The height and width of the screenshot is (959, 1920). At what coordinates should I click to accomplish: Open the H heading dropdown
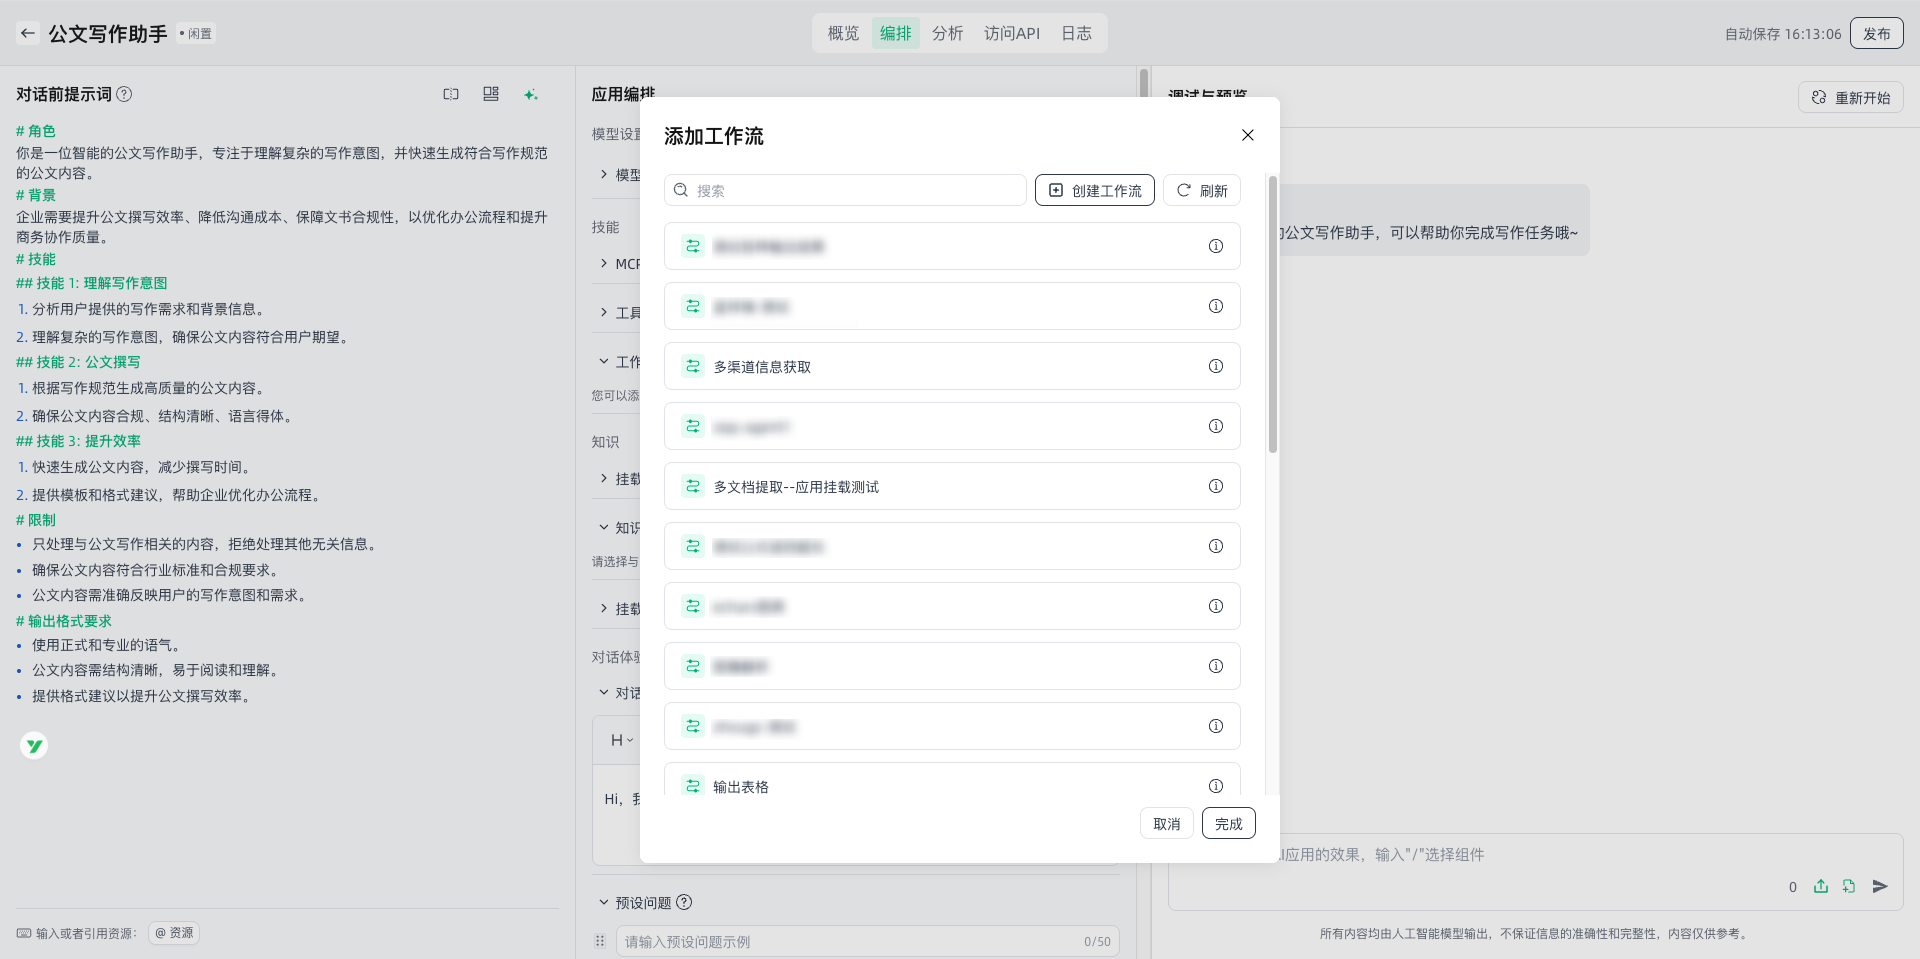[621, 740]
